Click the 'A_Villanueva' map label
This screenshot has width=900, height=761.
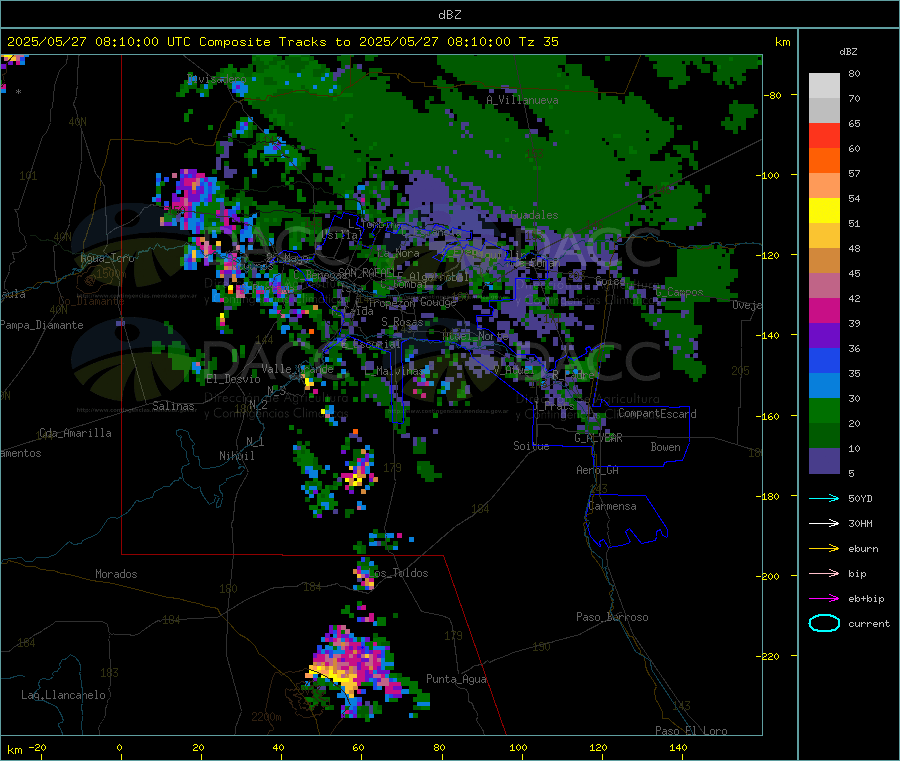[522, 100]
